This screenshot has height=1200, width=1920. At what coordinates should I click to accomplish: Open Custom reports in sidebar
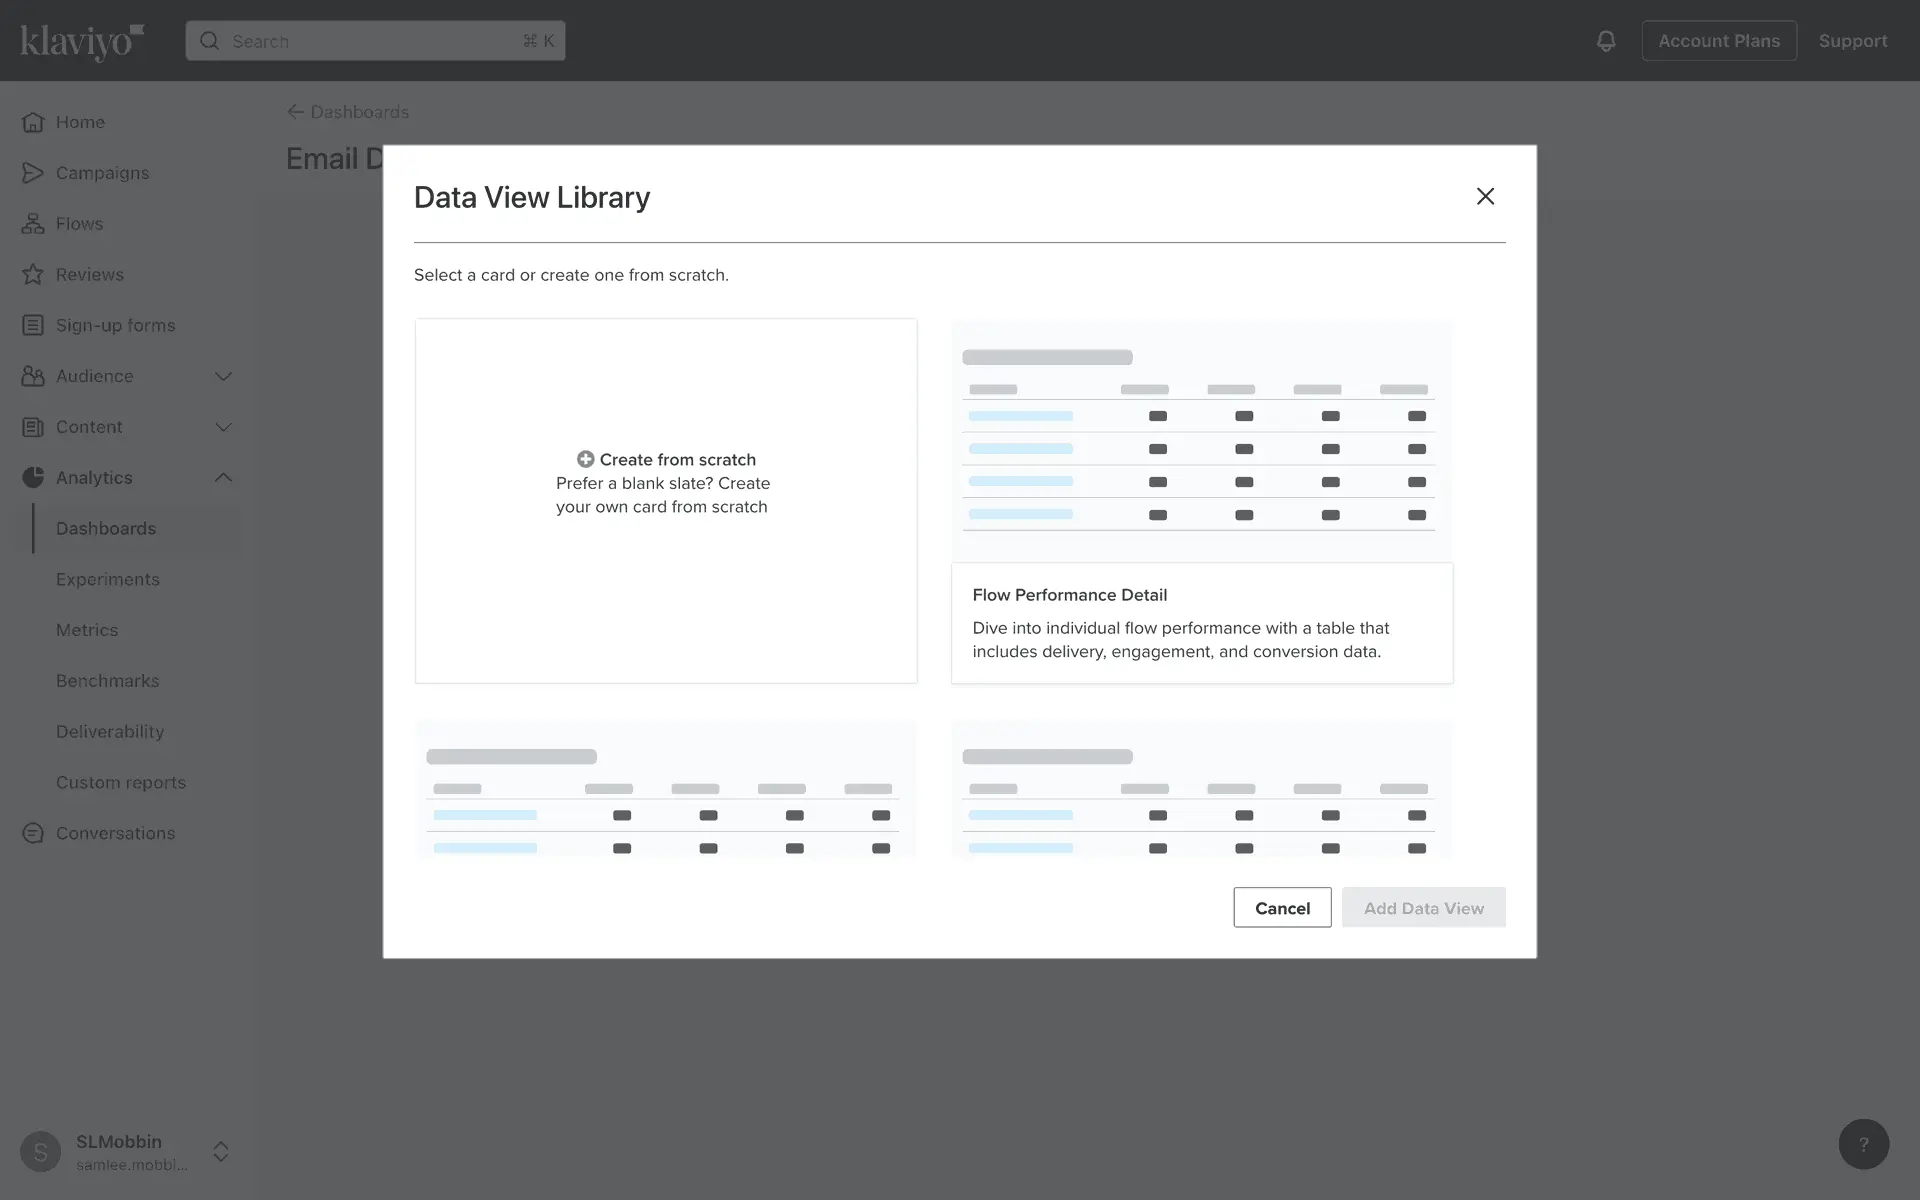point(121,783)
